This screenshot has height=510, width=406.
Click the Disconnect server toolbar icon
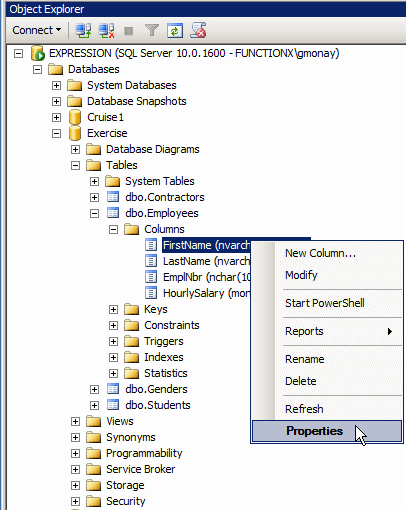click(106, 31)
